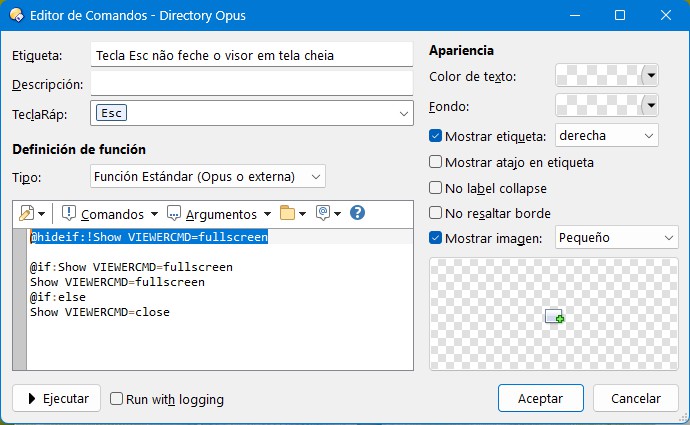The height and width of the screenshot is (425, 690).
Task: Click the Argumentos speech bubble icon
Action: tap(173, 213)
